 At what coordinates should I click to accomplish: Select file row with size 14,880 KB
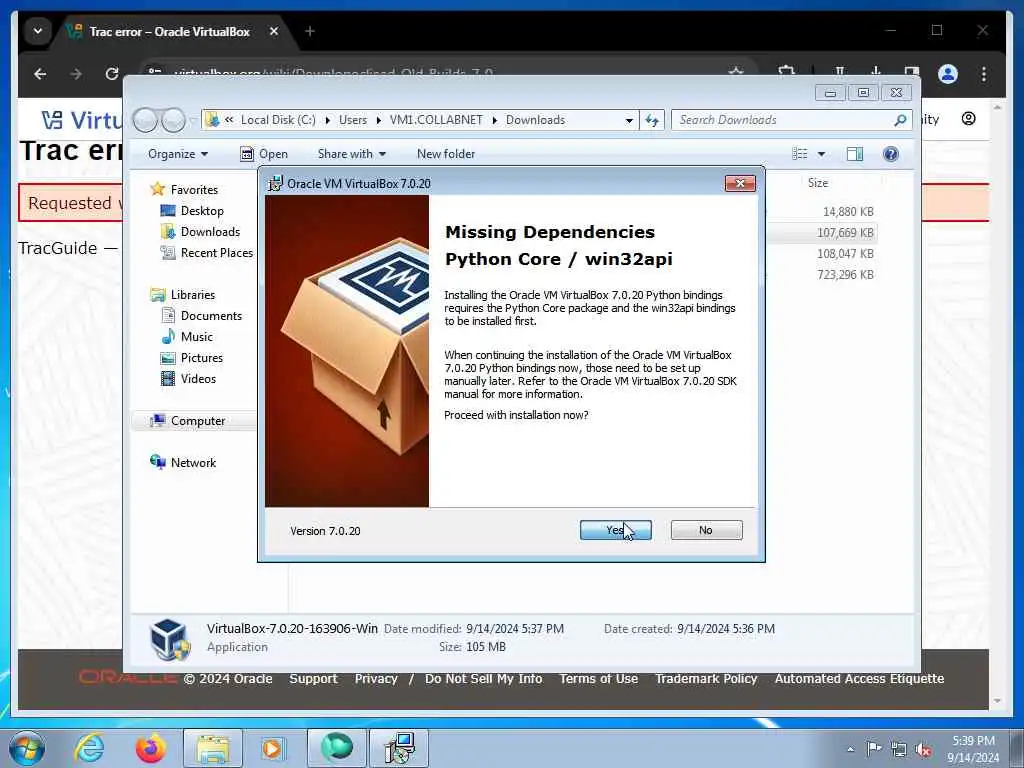tap(848, 212)
